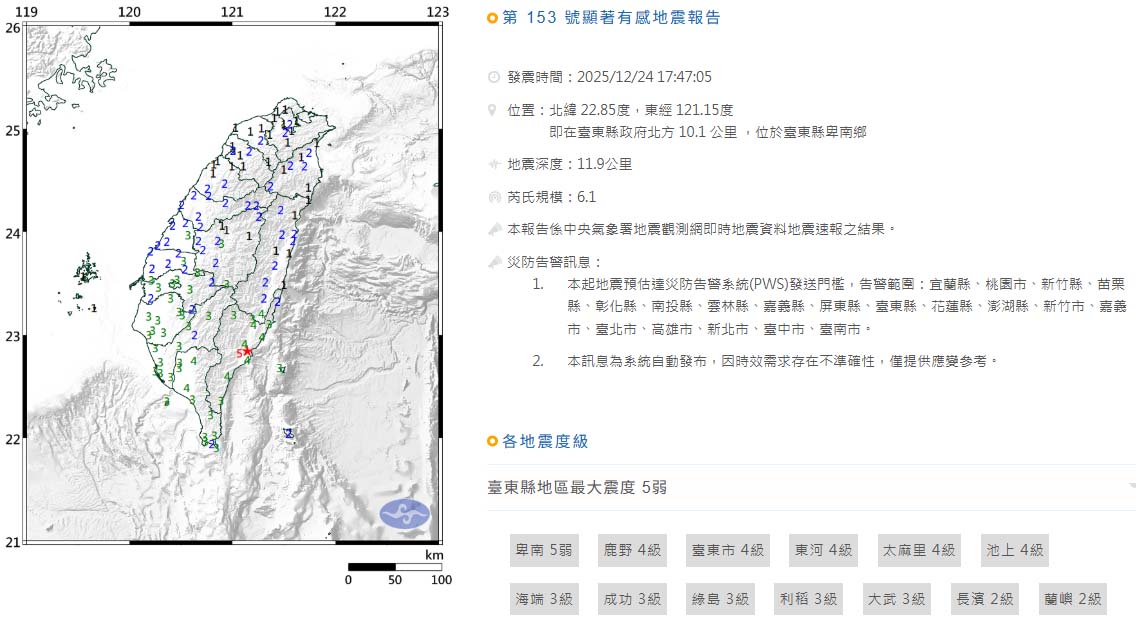Select the 鹿野 4級 intensity tag

tap(632, 550)
